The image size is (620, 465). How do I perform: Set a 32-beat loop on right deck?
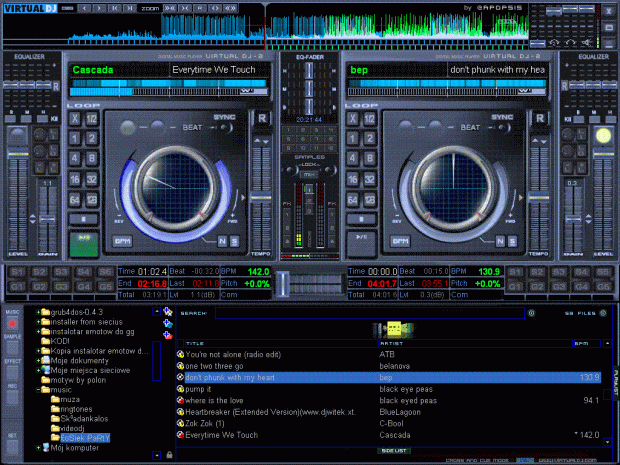[370, 180]
